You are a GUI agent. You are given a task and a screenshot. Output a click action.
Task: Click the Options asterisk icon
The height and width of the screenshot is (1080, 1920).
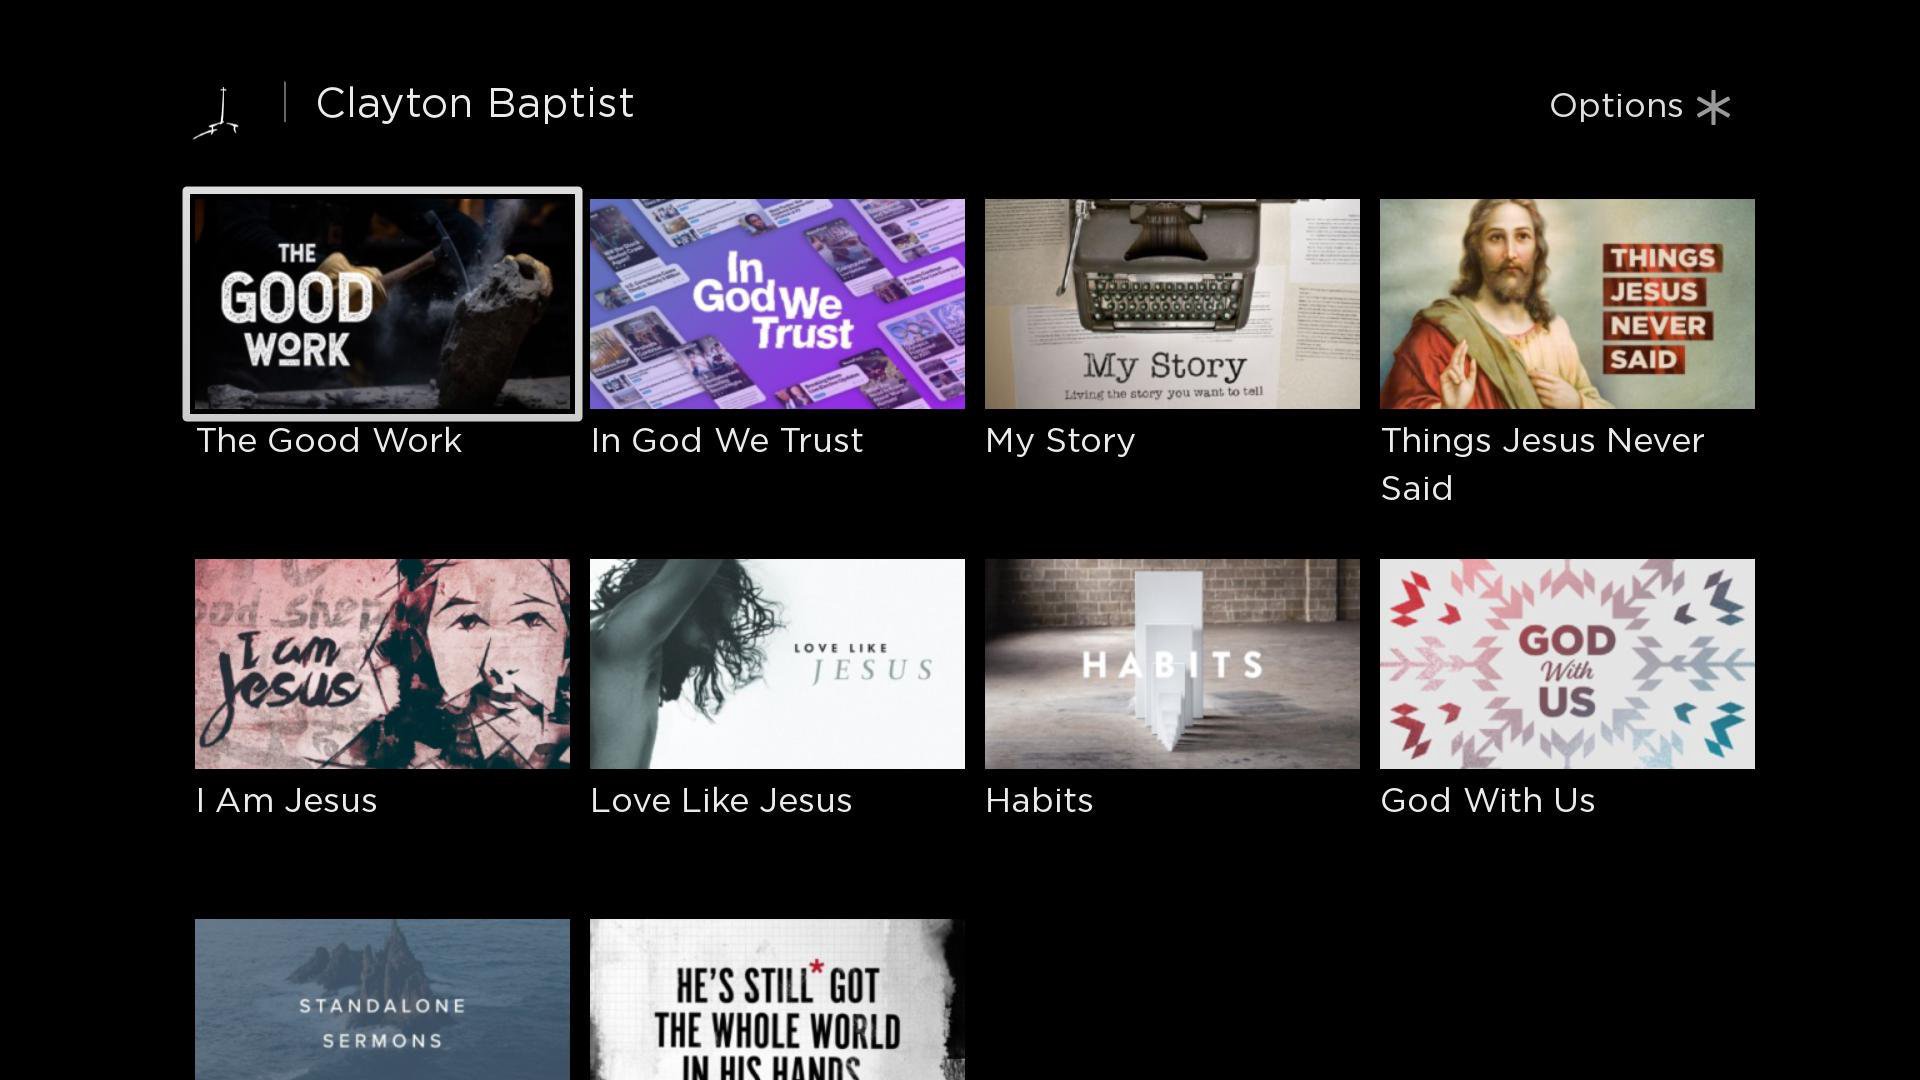(x=1713, y=107)
